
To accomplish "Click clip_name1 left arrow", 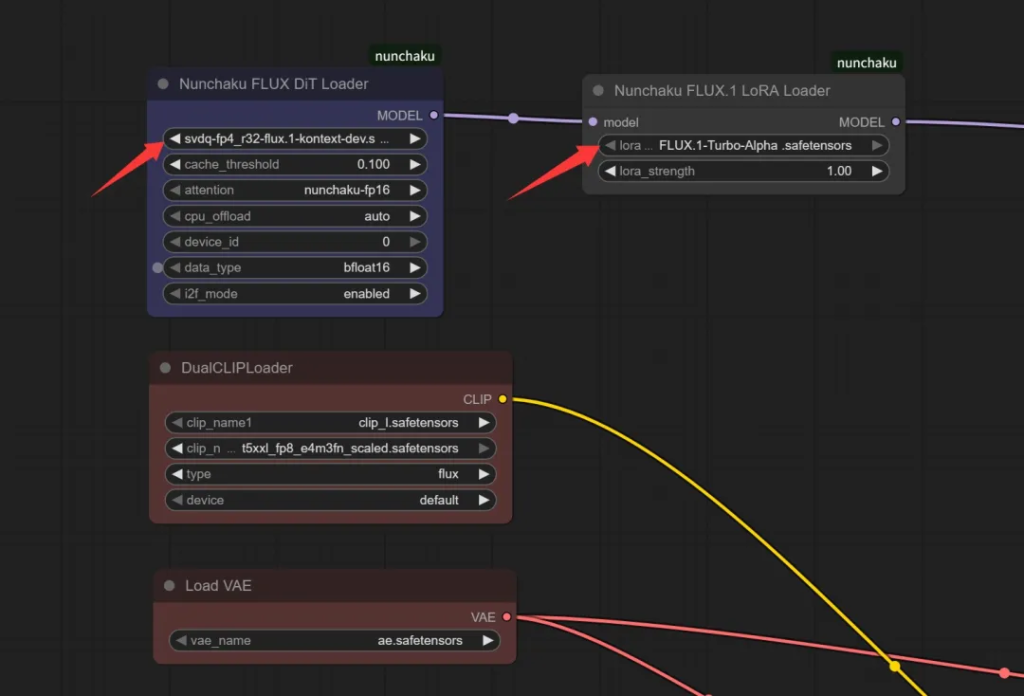I will tap(177, 422).
